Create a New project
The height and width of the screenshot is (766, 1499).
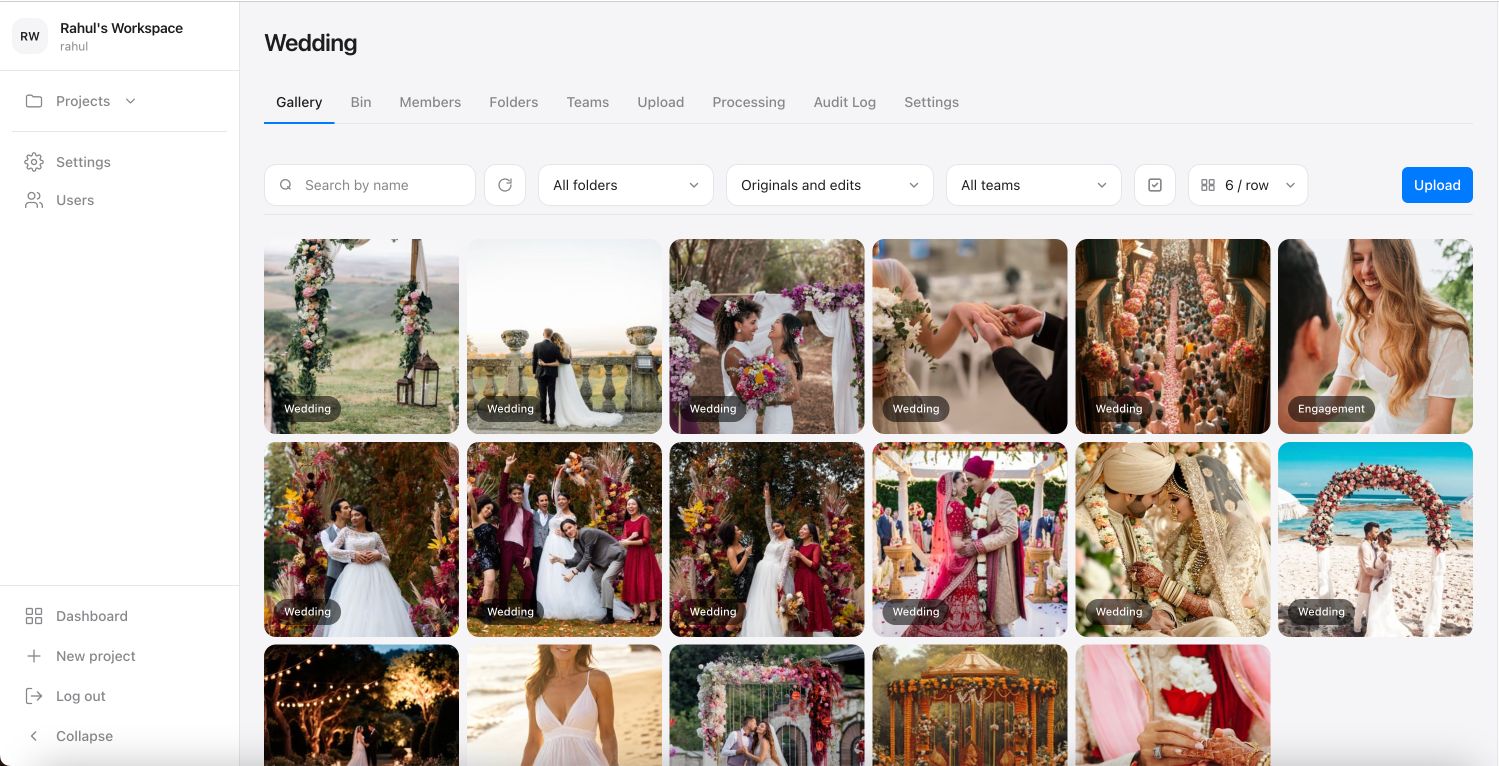coord(96,656)
